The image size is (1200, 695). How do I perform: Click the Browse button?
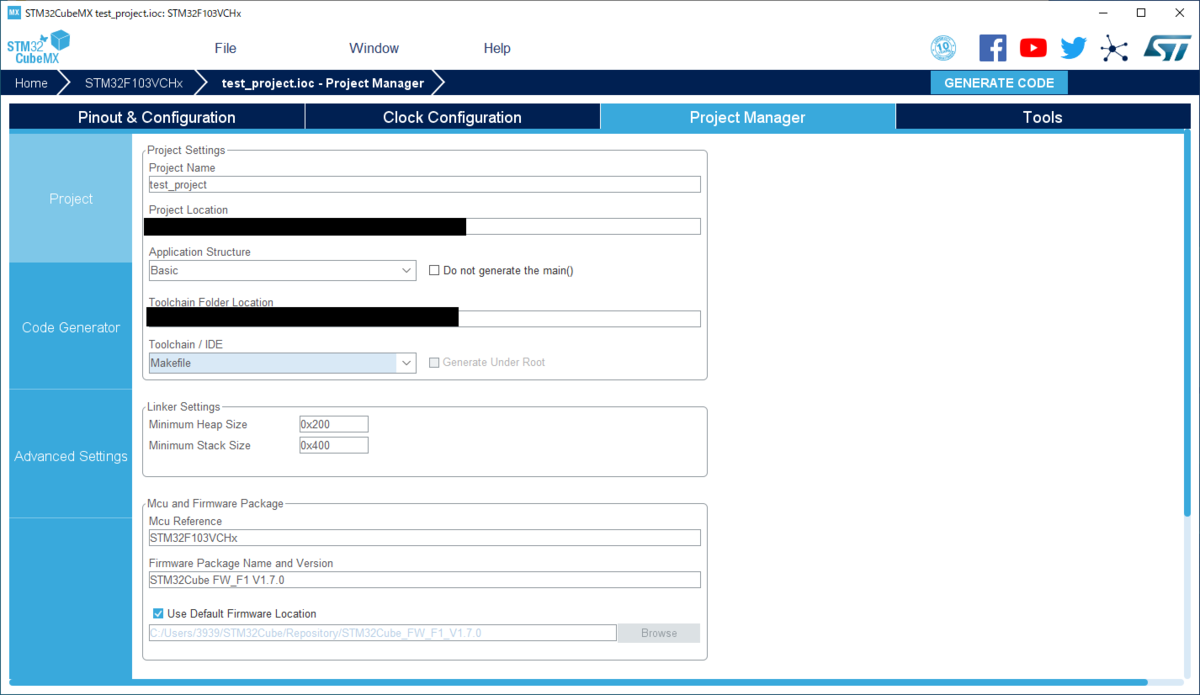click(x=659, y=633)
